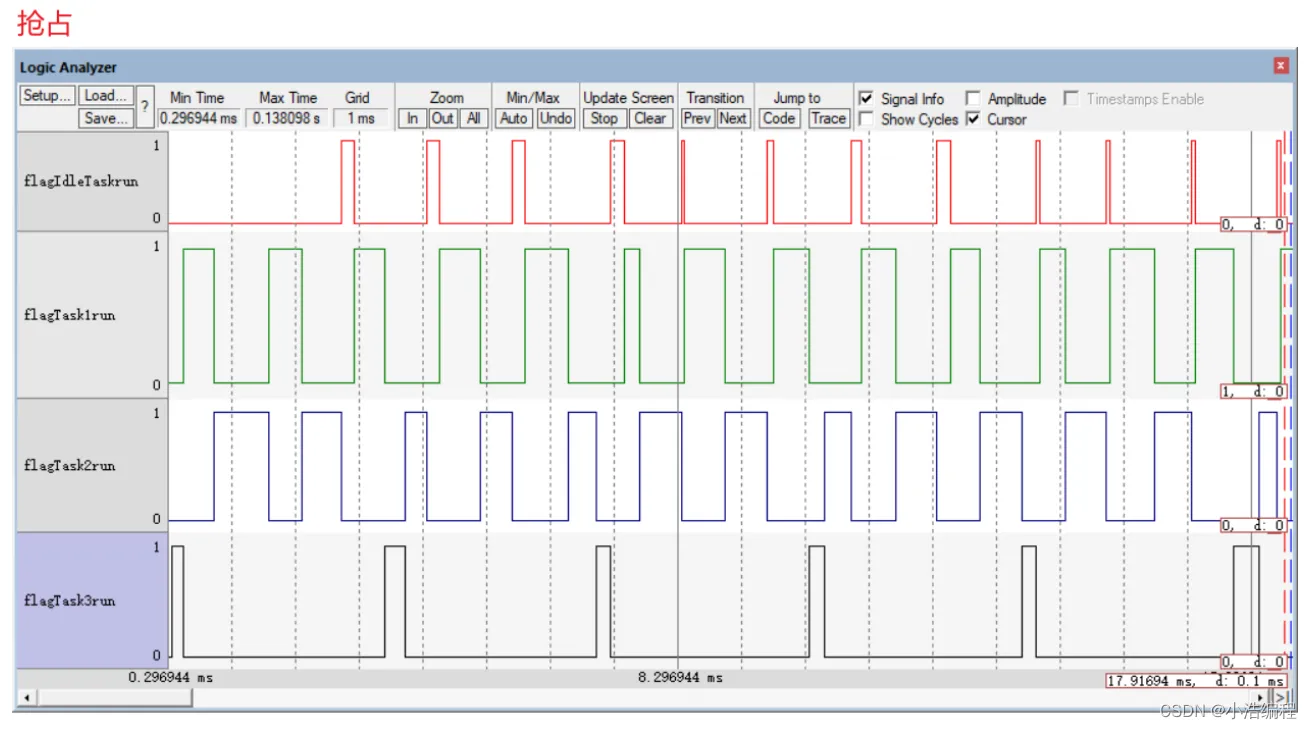Close the Logic Analyzer window
Screen dimensions: 1312x729
tap(1281, 66)
